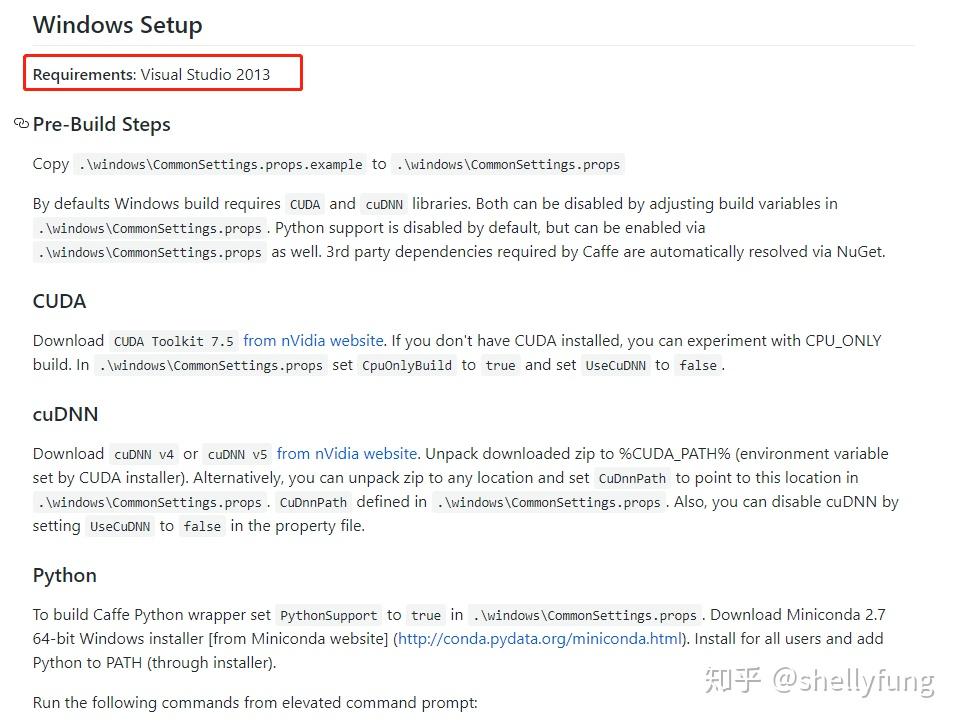Click the 'cuDNN v5' code label
The height and width of the screenshot is (724, 959).
(237, 454)
